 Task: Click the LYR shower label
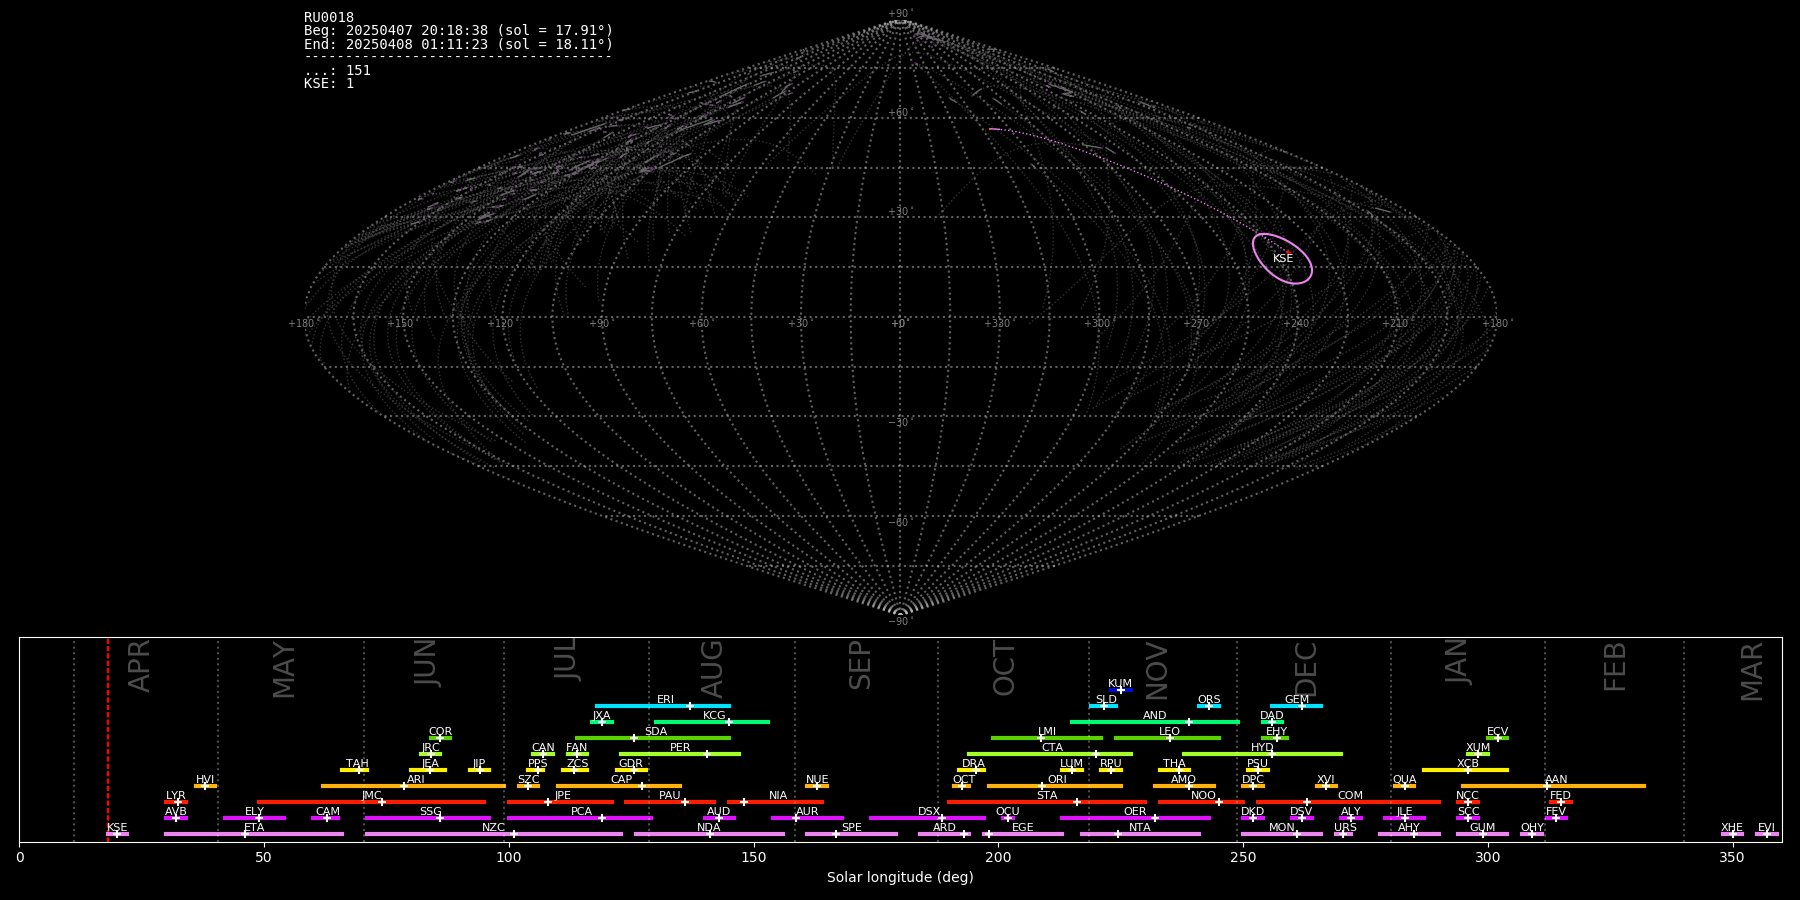pyautogui.click(x=176, y=796)
